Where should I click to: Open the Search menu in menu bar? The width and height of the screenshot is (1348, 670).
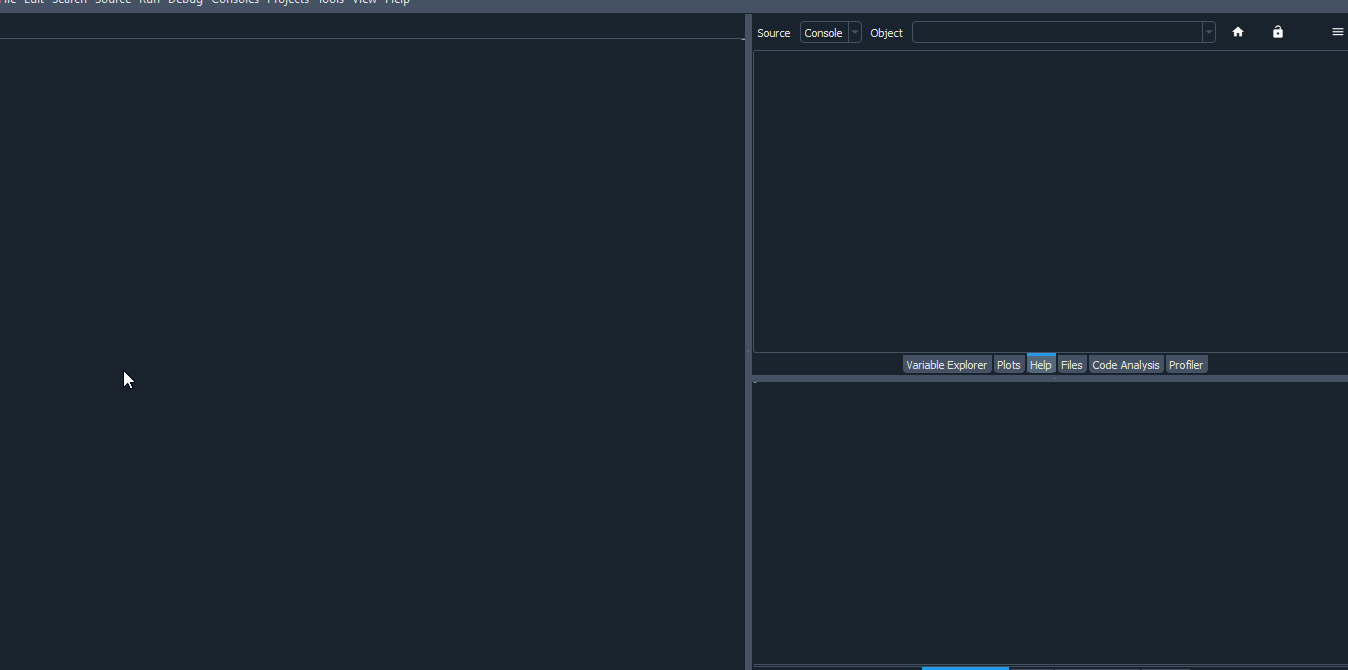tap(69, 2)
